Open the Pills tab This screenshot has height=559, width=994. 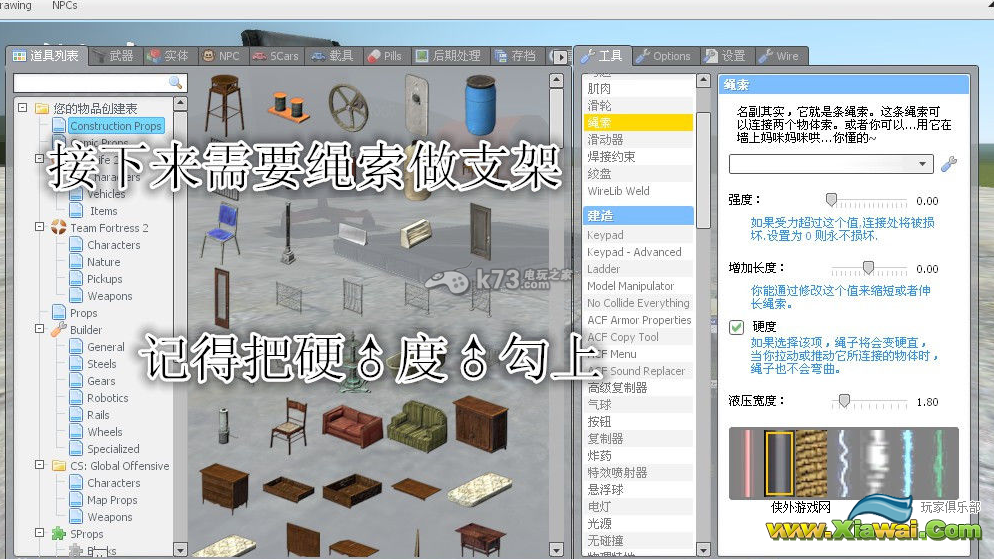click(385, 56)
